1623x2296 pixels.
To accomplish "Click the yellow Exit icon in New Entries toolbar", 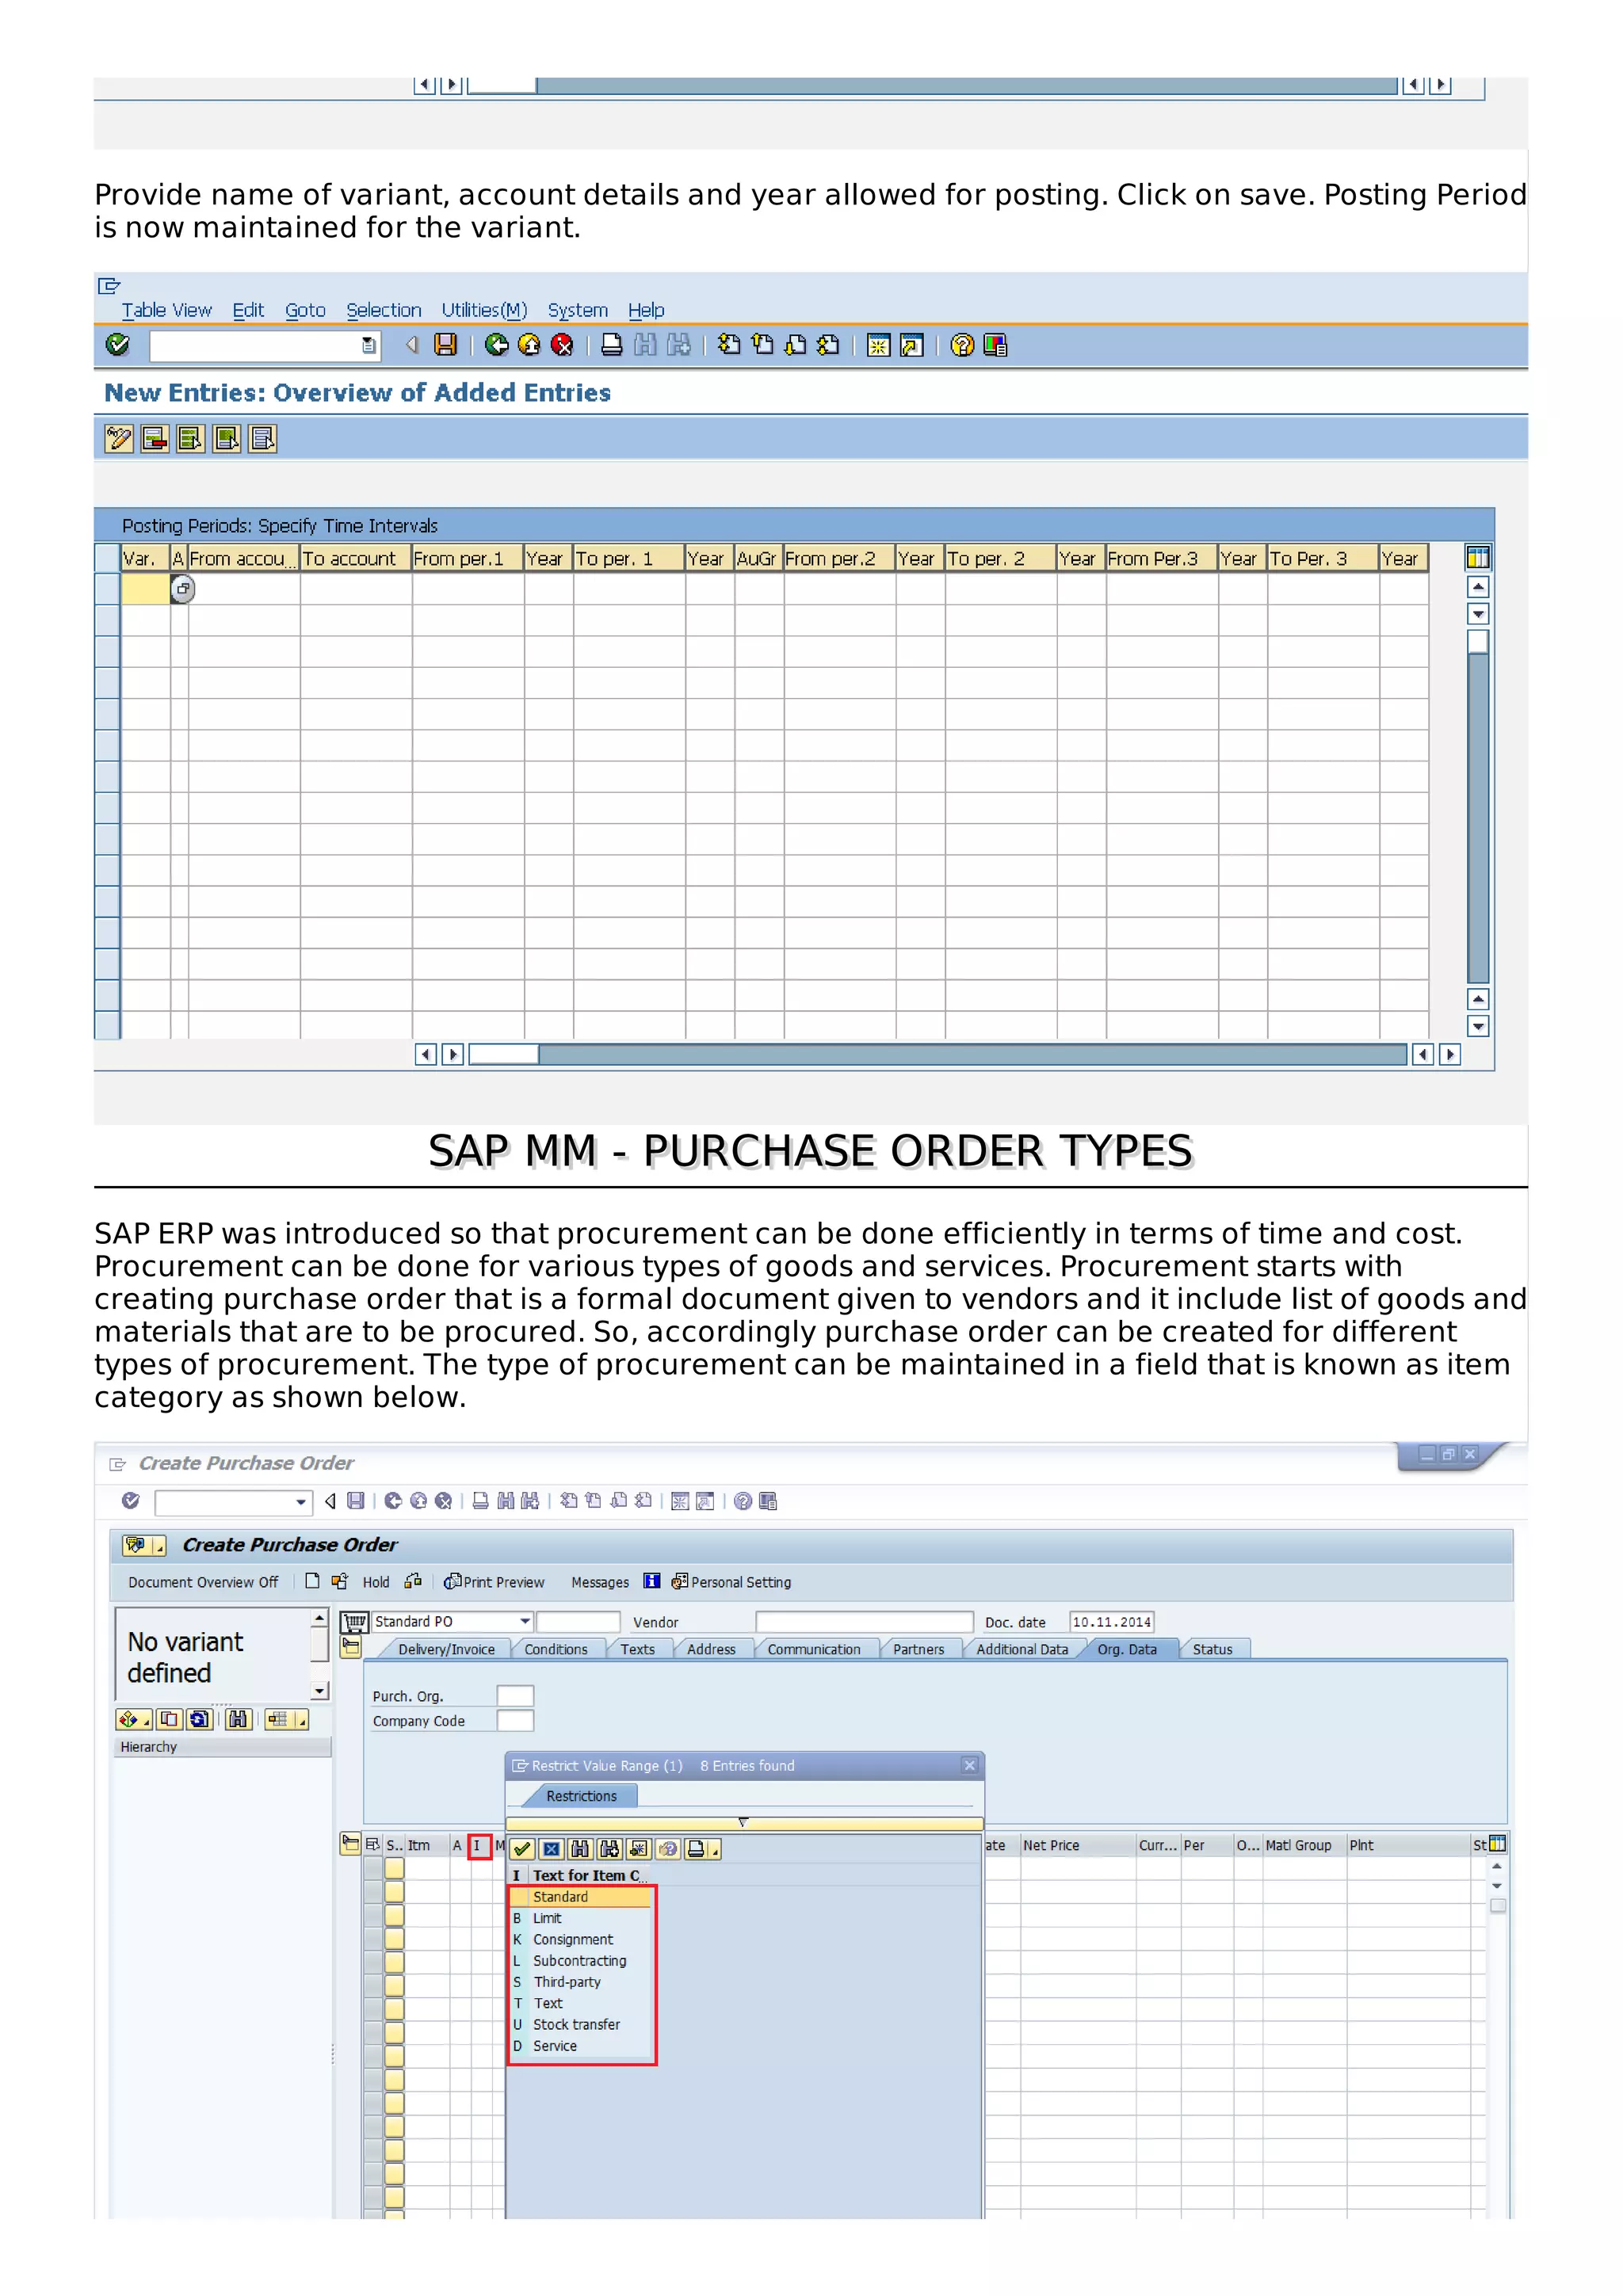I will coord(529,345).
